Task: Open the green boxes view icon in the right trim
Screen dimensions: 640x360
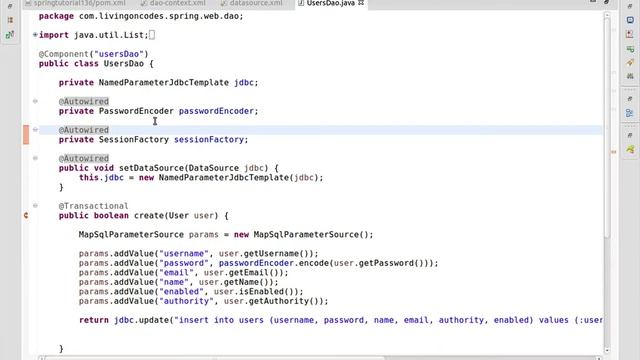Action: pos(630,49)
